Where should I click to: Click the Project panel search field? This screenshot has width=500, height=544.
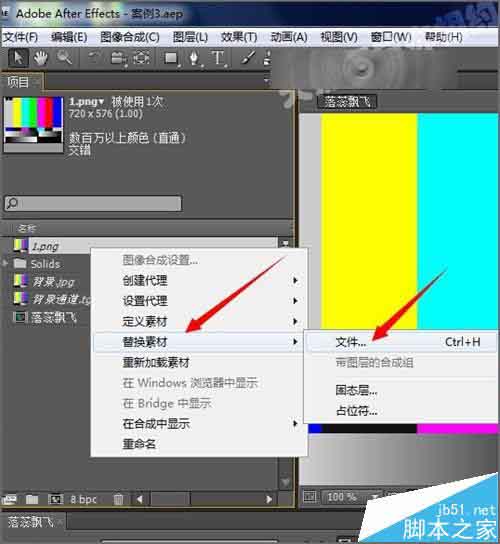[93, 203]
